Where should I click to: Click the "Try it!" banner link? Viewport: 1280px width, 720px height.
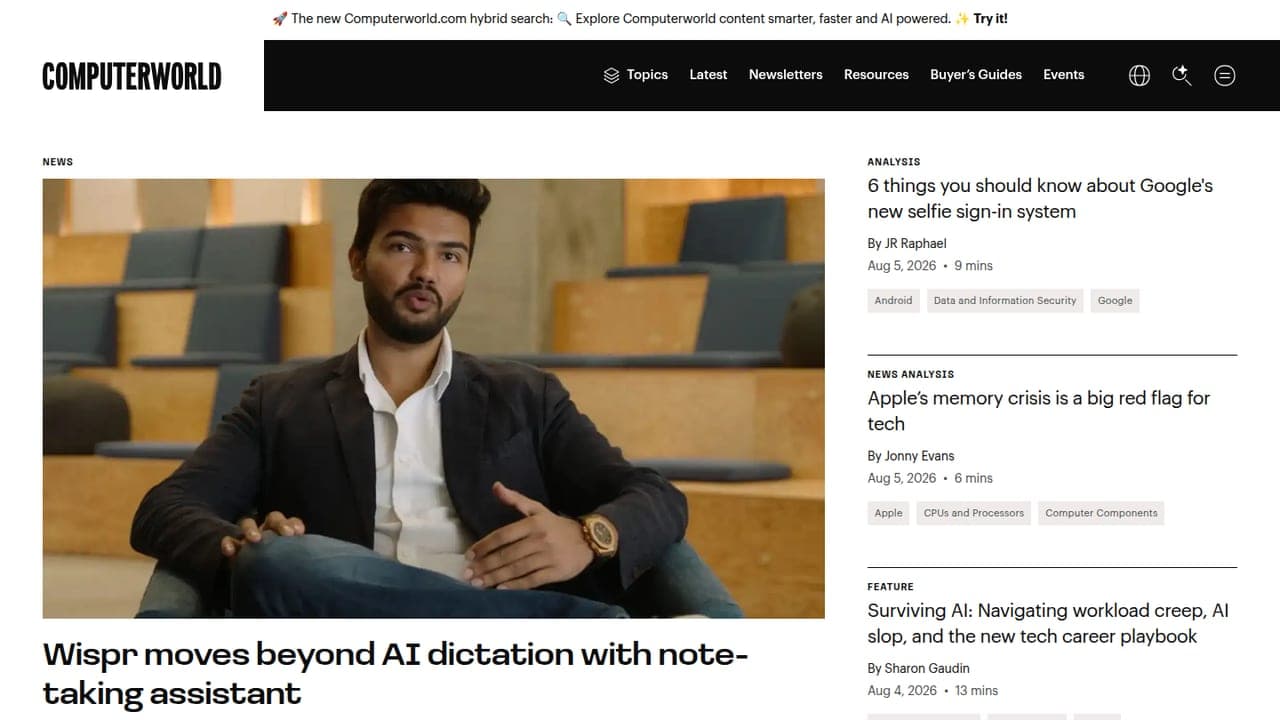[990, 19]
